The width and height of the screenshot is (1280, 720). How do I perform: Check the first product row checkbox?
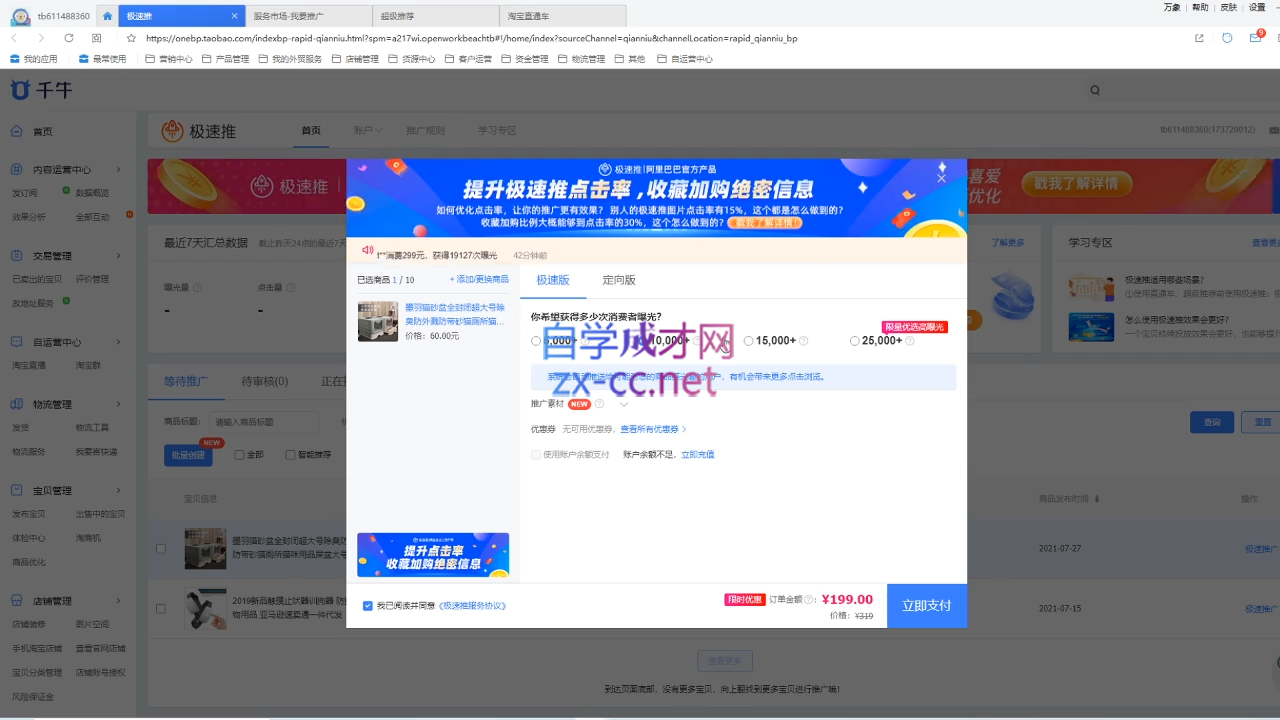(161, 548)
